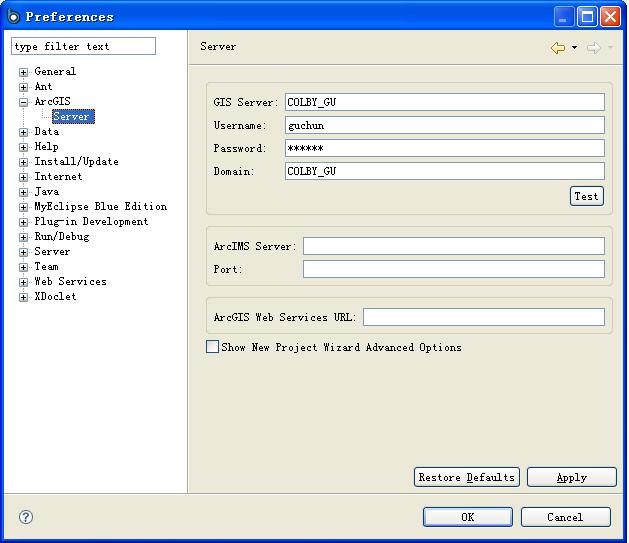Click the Password input field

pos(445,148)
